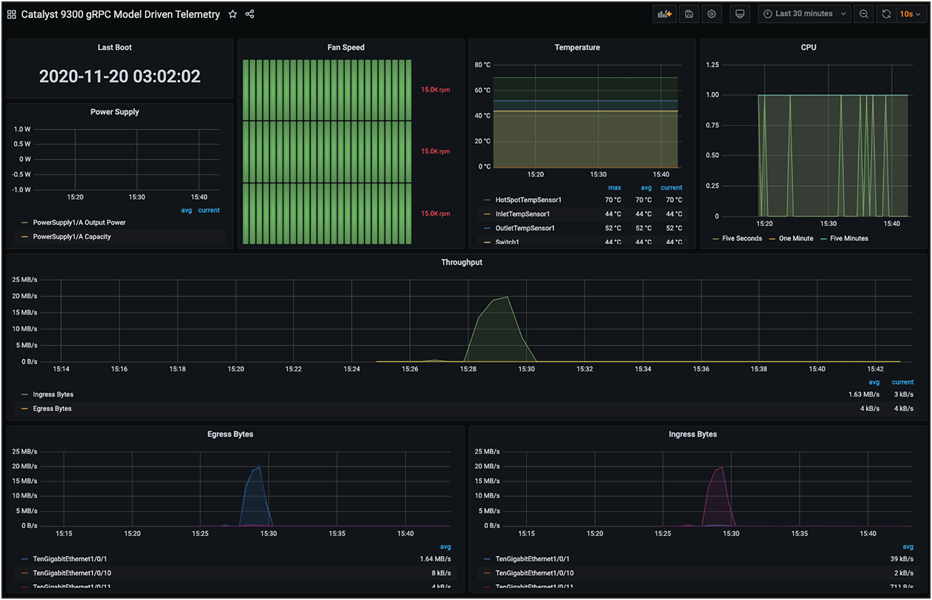Toggle Five Seconds CPU series
932x600 pixels.
point(742,238)
